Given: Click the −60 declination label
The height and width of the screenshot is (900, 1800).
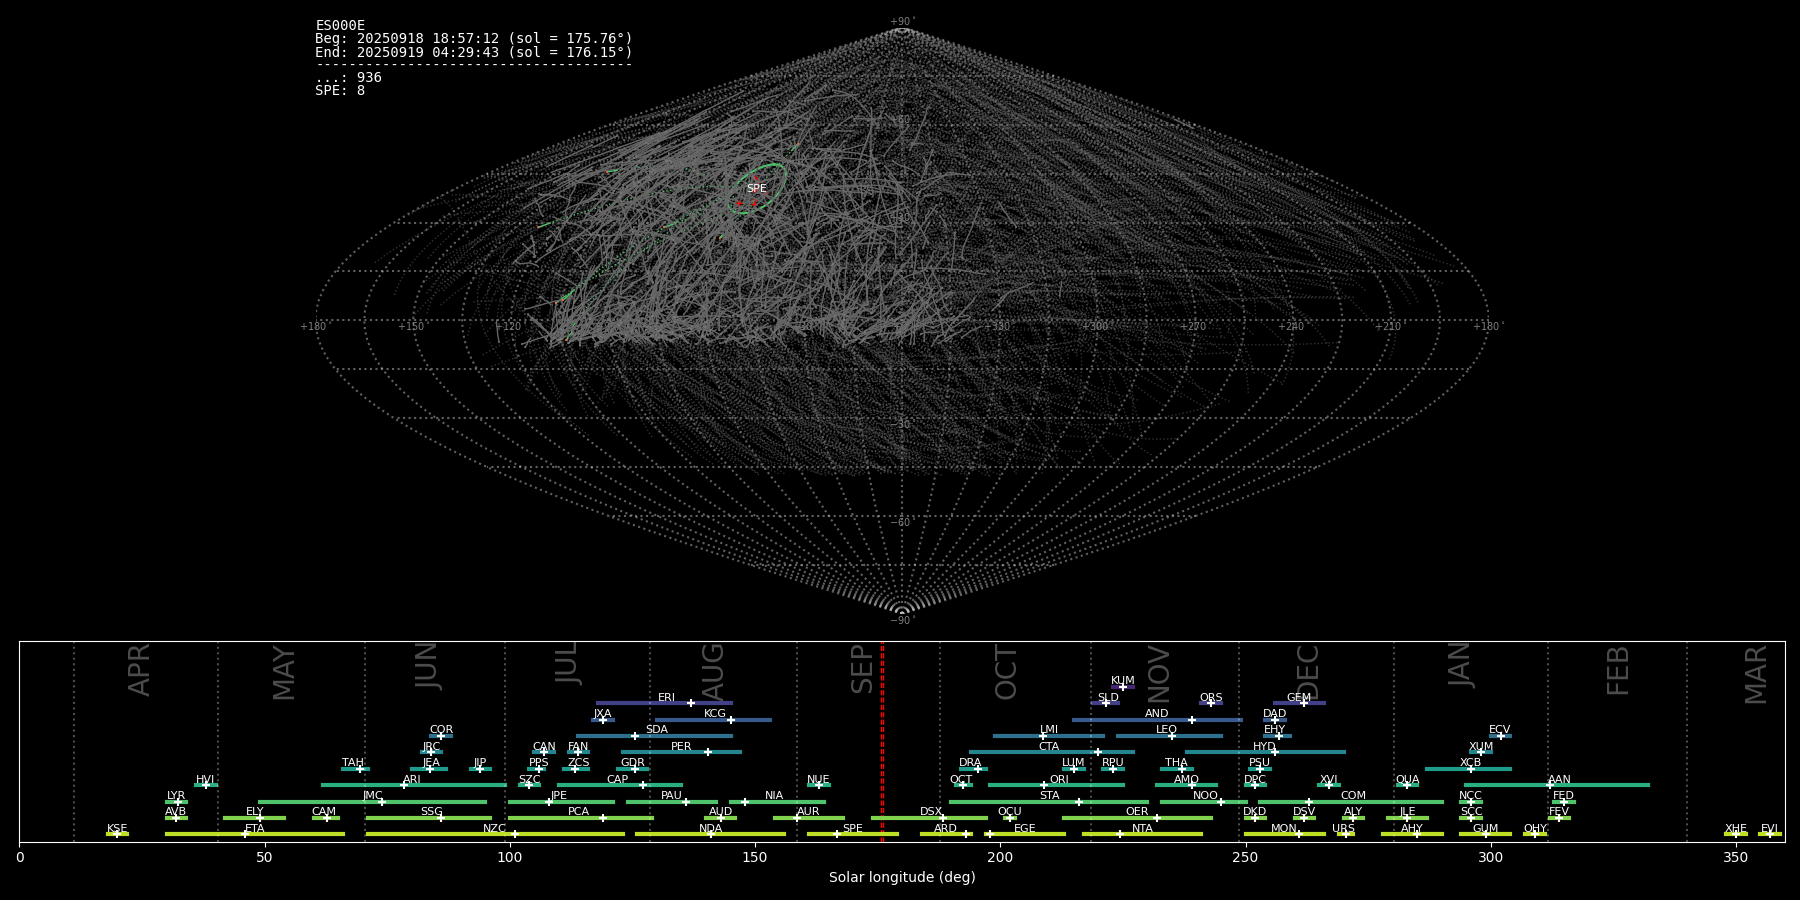Looking at the screenshot, I should point(901,522).
